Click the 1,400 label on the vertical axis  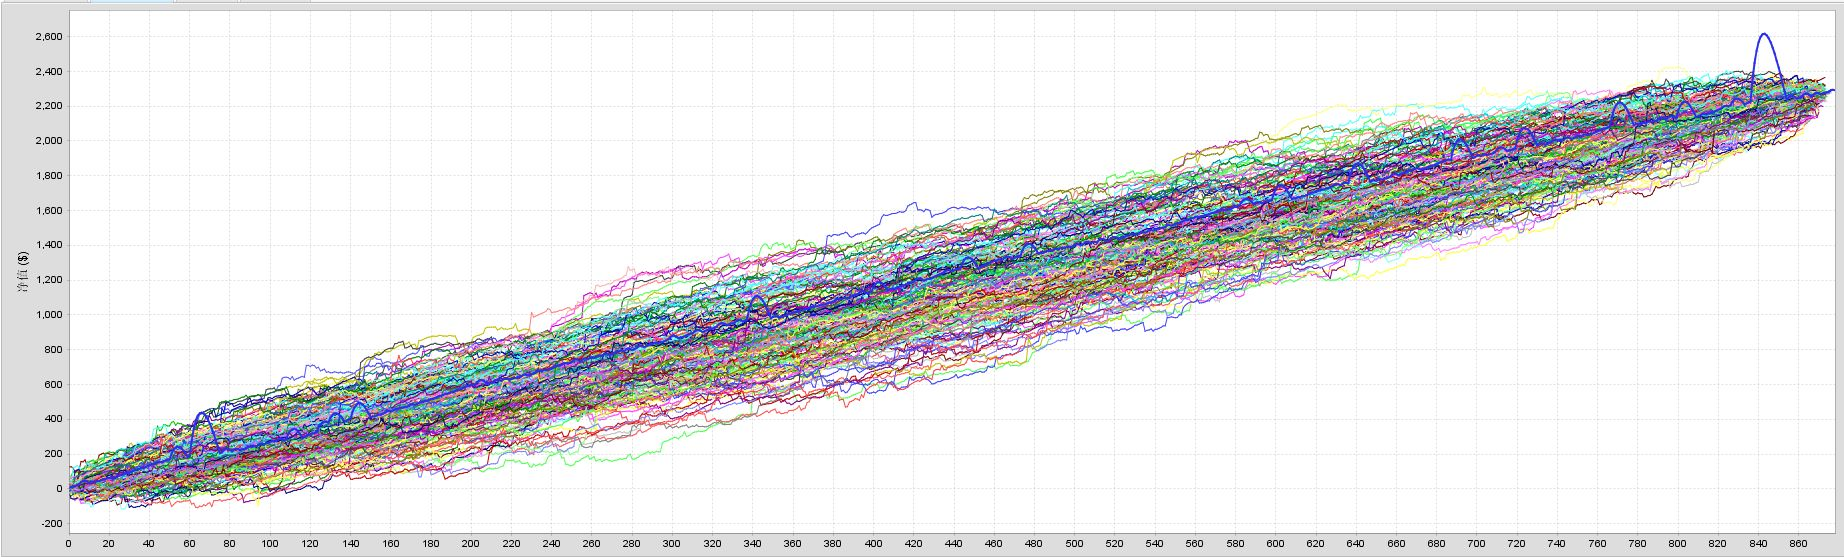tap(48, 245)
